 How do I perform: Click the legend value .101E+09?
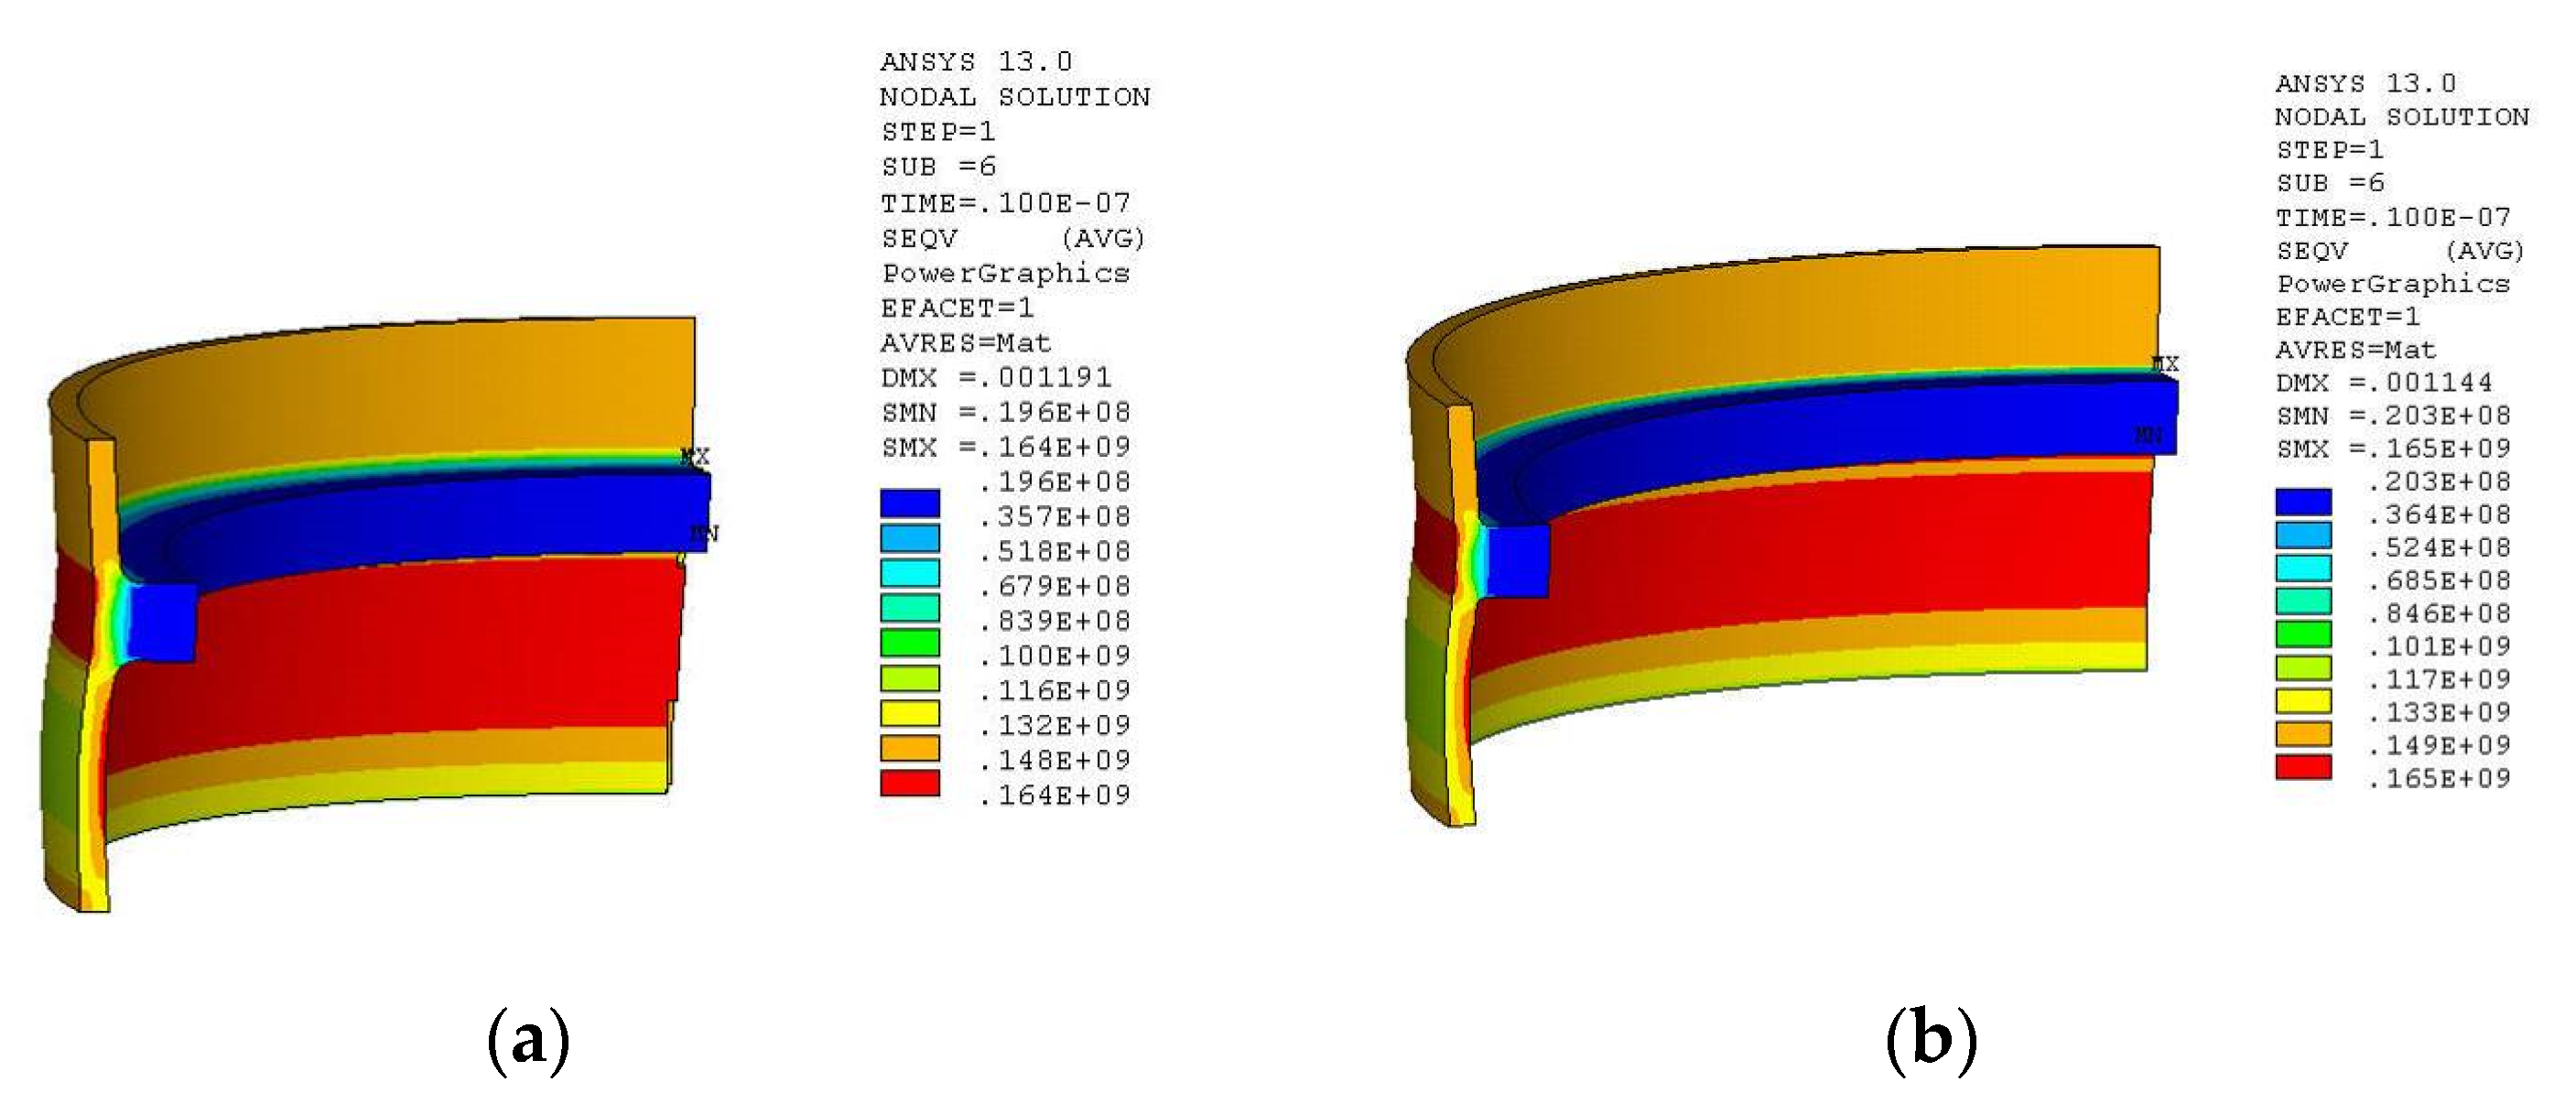[x=2439, y=647]
